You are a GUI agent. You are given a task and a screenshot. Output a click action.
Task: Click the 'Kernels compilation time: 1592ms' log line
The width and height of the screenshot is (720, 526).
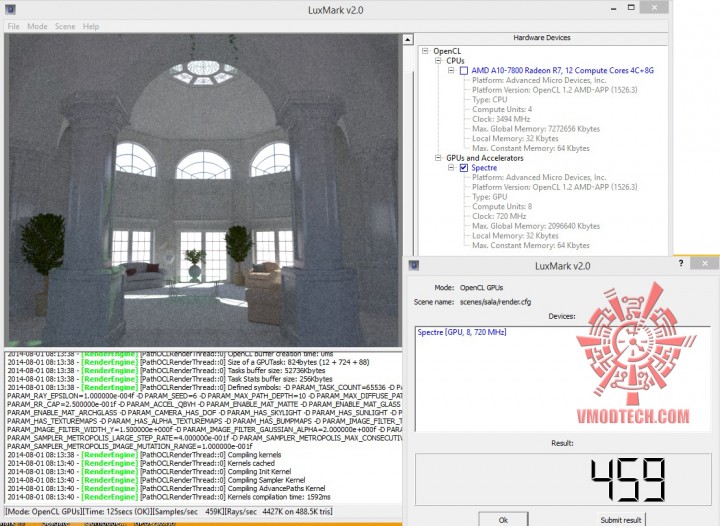point(169,497)
